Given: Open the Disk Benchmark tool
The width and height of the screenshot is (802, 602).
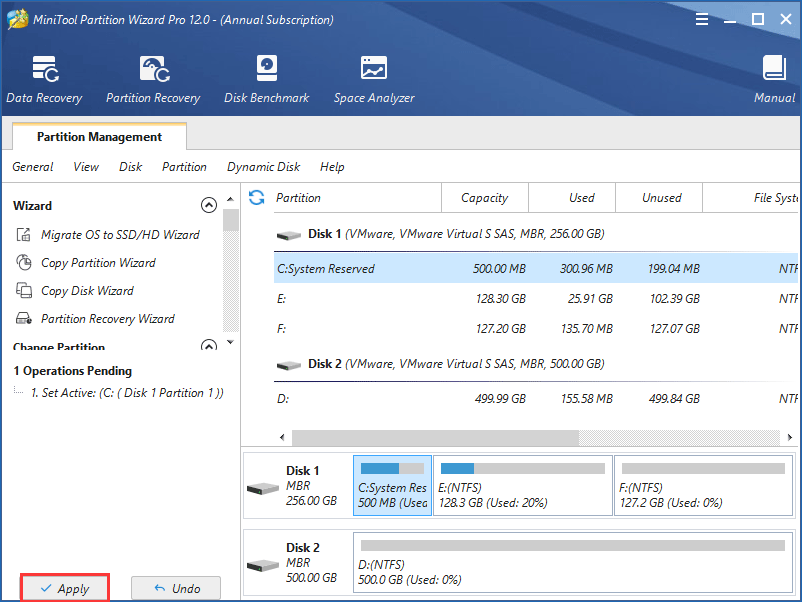Looking at the screenshot, I should click(x=266, y=78).
